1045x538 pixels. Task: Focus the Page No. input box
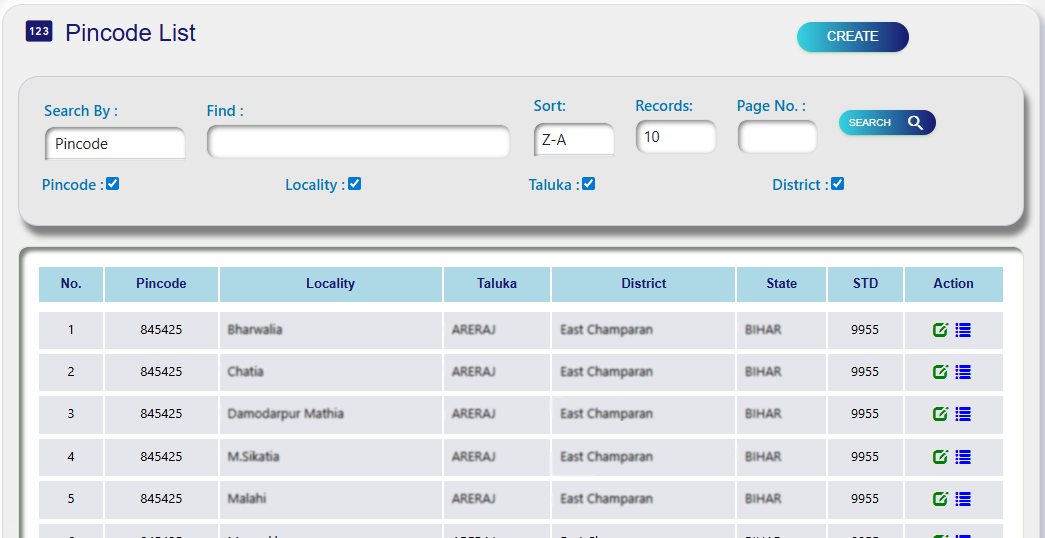(777, 137)
